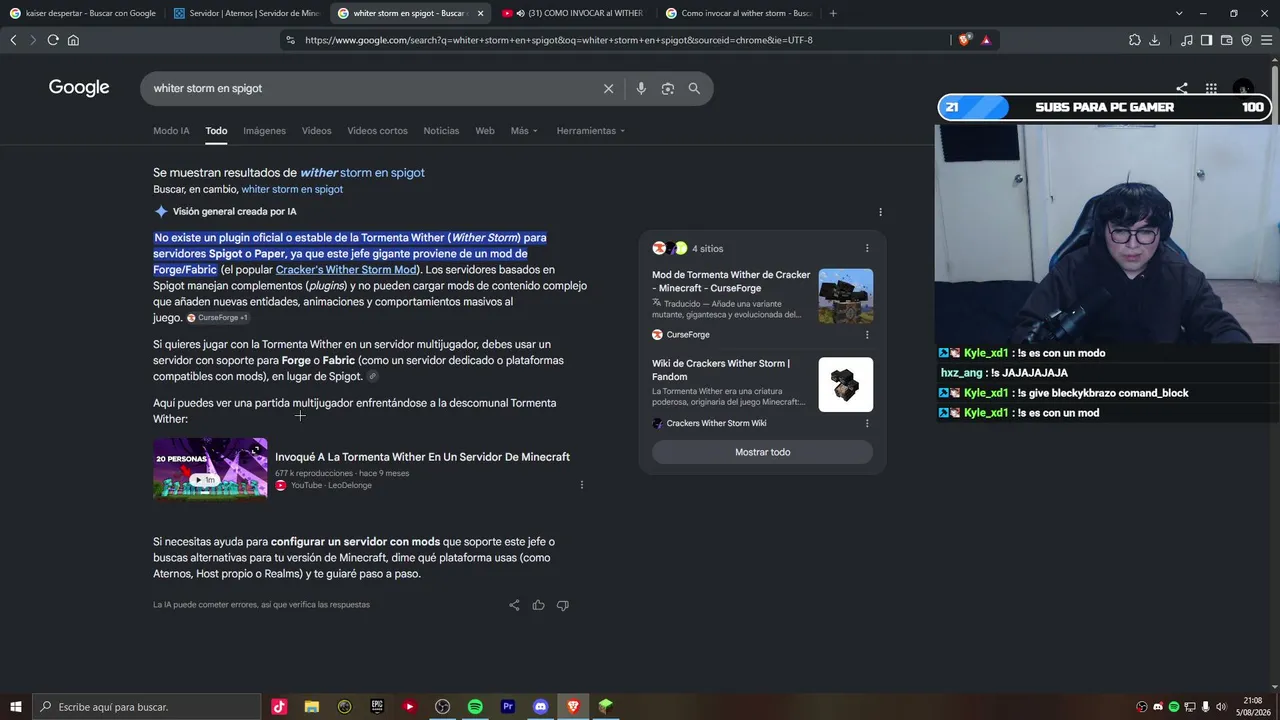This screenshot has height=720, width=1280.
Task: Open the browser home page
Action: click(73, 40)
